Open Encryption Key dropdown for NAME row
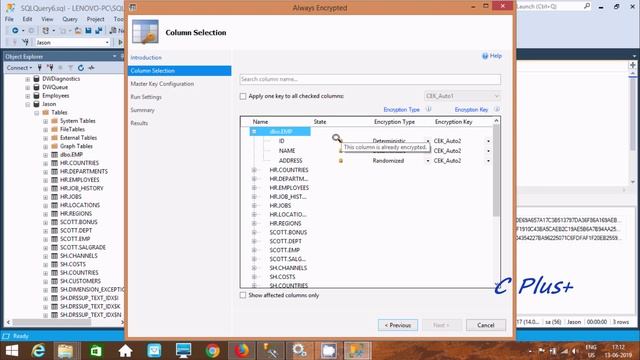This screenshot has height=360, width=640. point(488,151)
